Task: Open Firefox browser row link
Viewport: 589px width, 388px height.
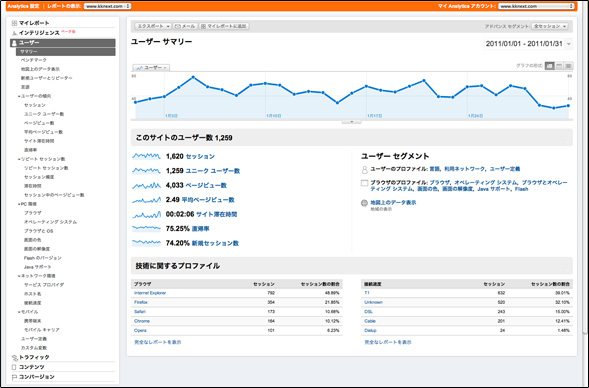Action: click(141, 302)
